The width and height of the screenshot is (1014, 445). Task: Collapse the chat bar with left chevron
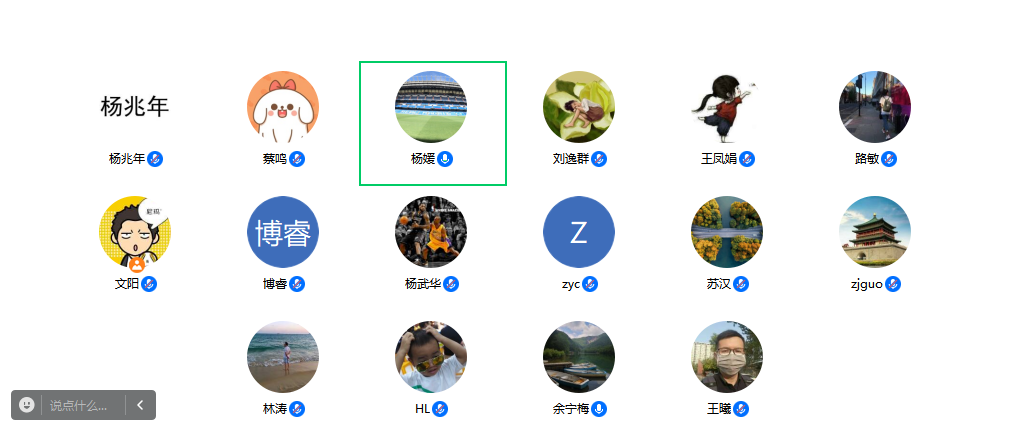tap(140, 405)
